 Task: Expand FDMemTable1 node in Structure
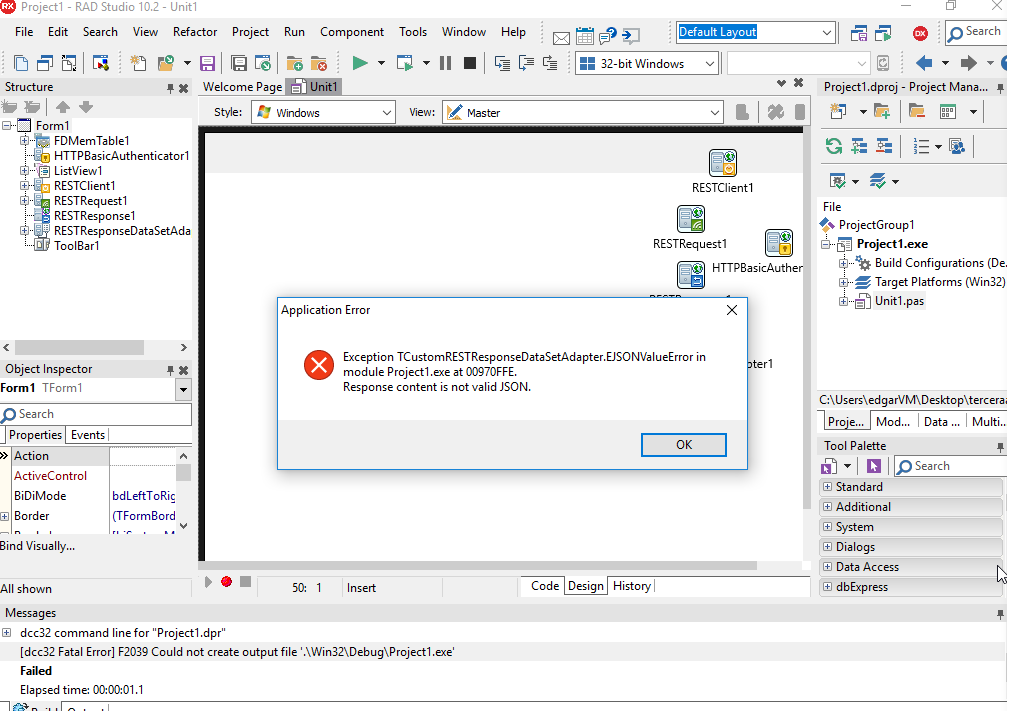24,140
